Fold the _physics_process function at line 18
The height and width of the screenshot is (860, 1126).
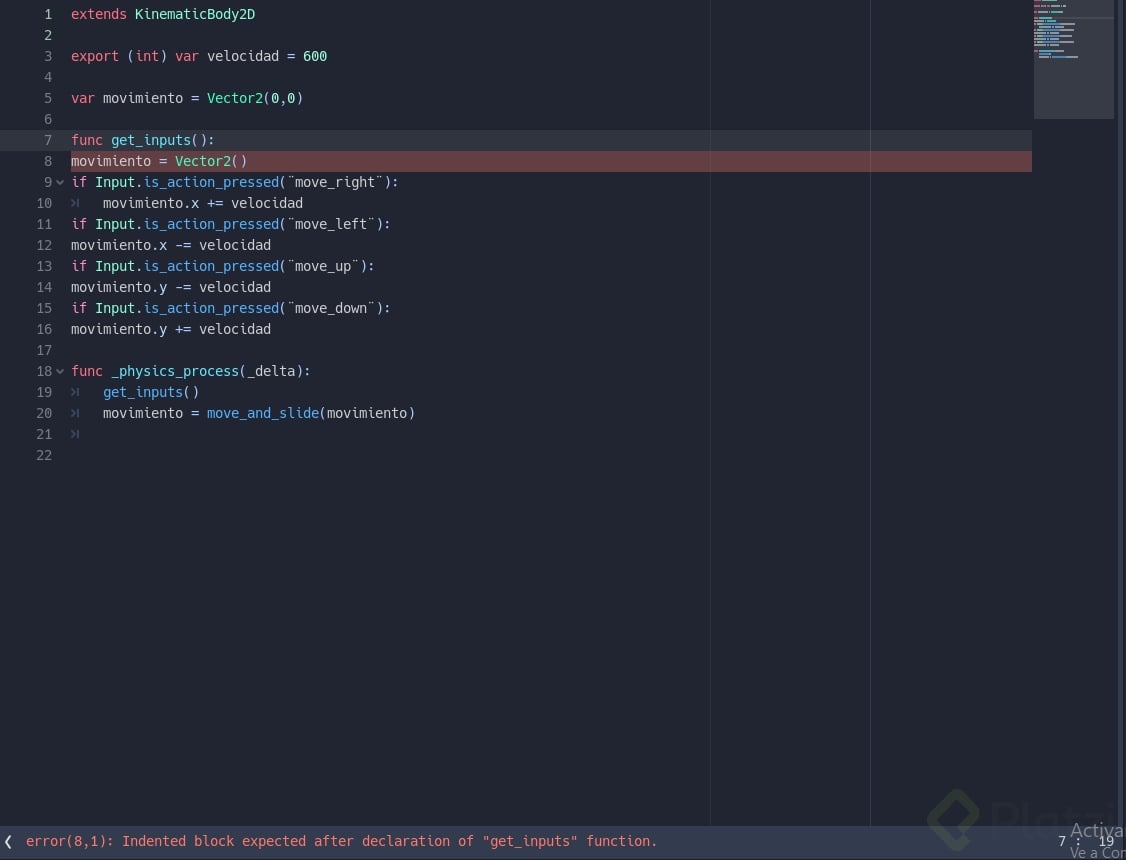[x=60, y=371]
